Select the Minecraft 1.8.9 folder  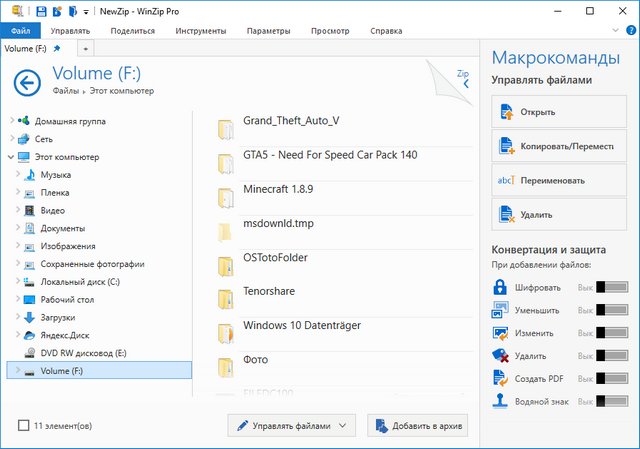click(278, 189)
